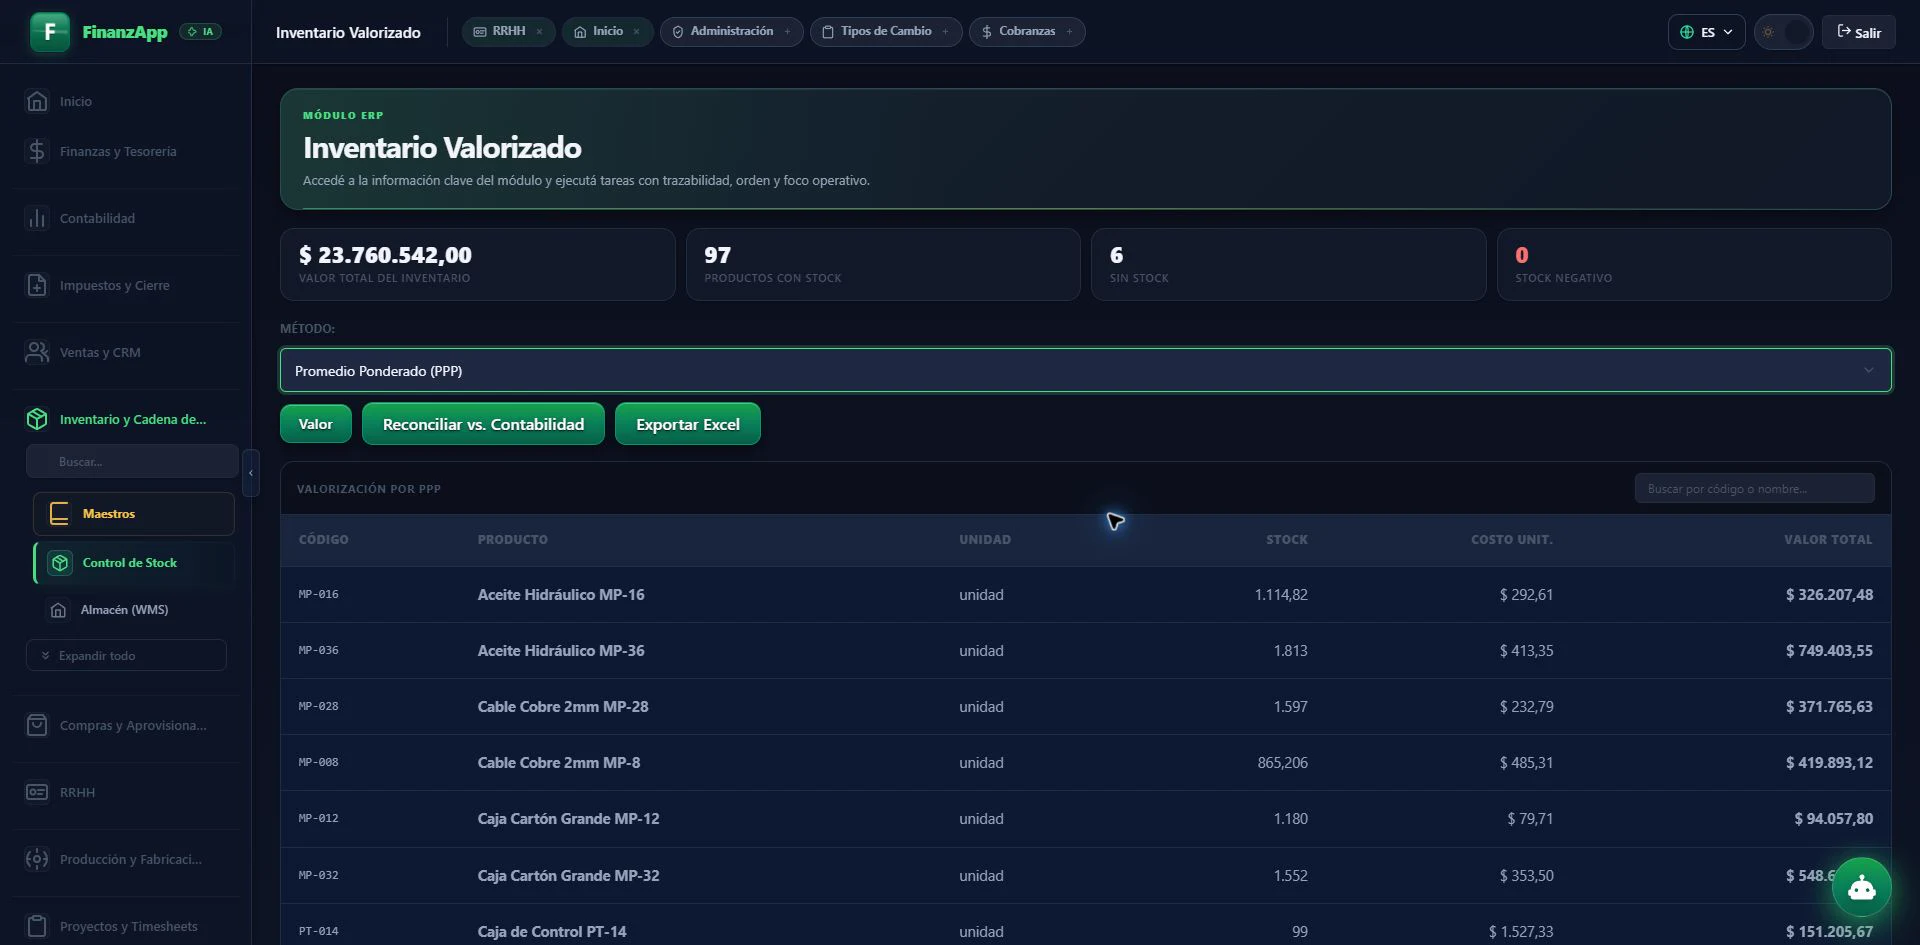1920x945 pixels.
Task: Click the Caja Cartón Grande MP-12 row
Action: [1085, 818]
